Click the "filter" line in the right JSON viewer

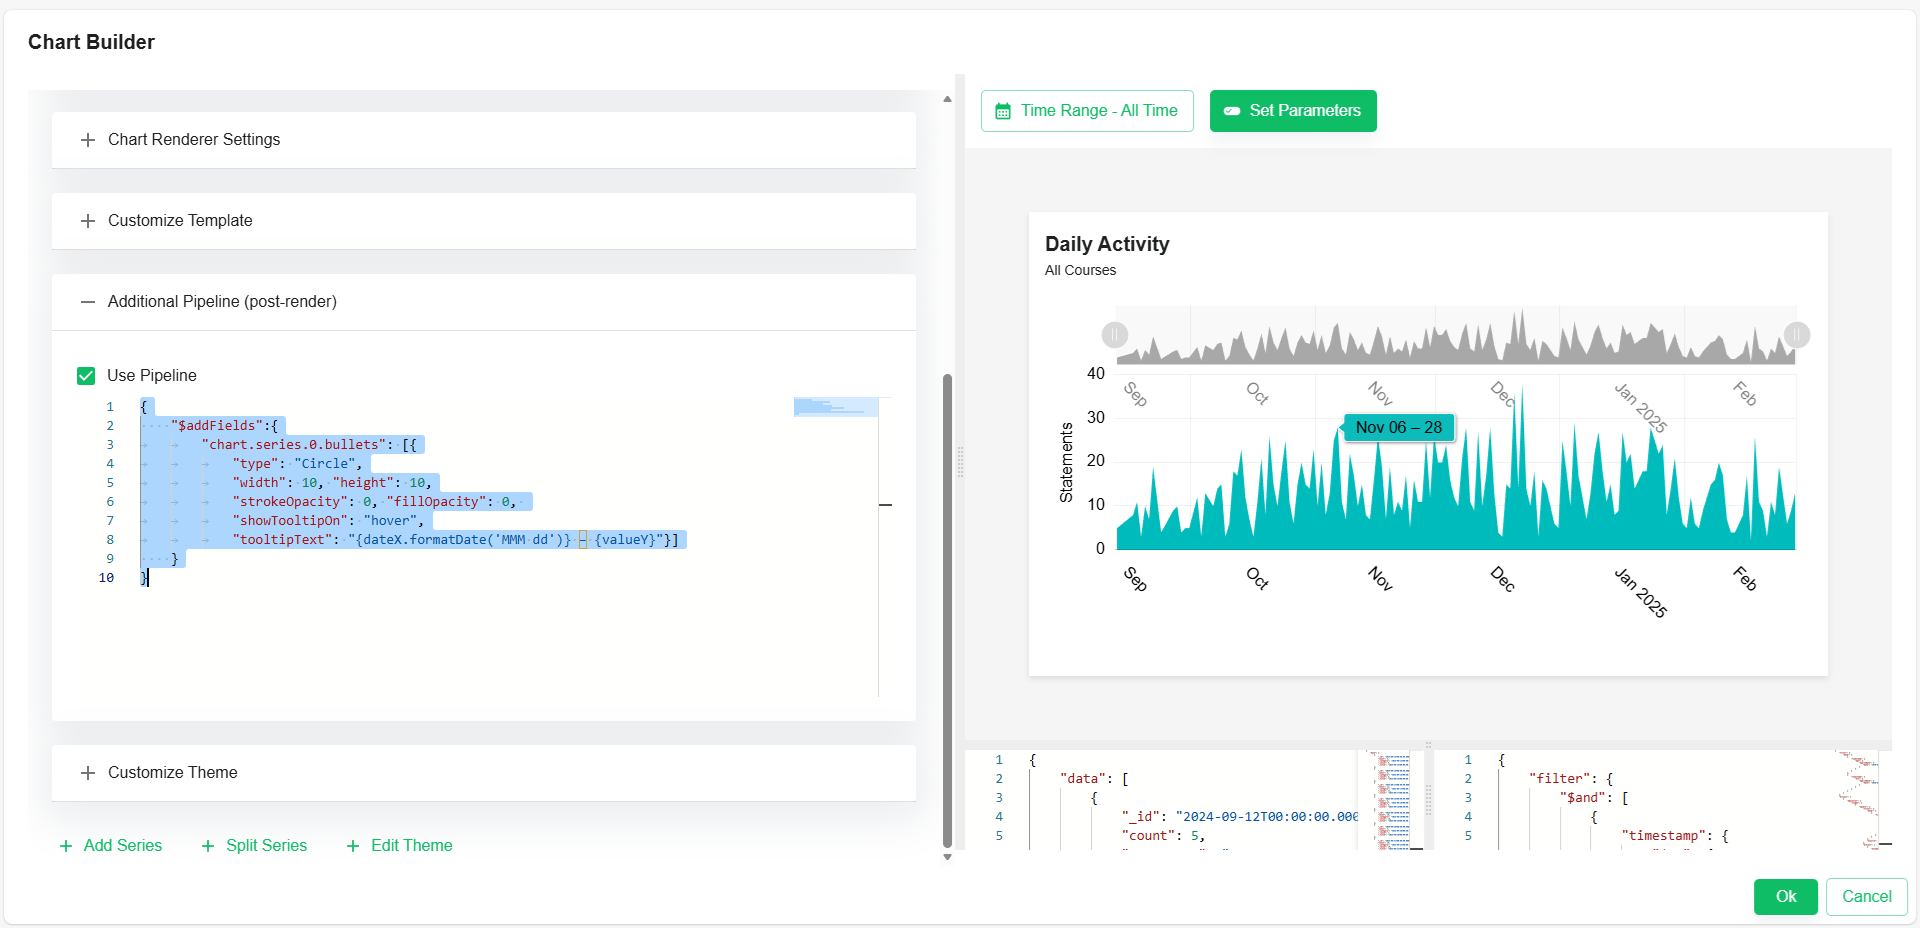1571,779
